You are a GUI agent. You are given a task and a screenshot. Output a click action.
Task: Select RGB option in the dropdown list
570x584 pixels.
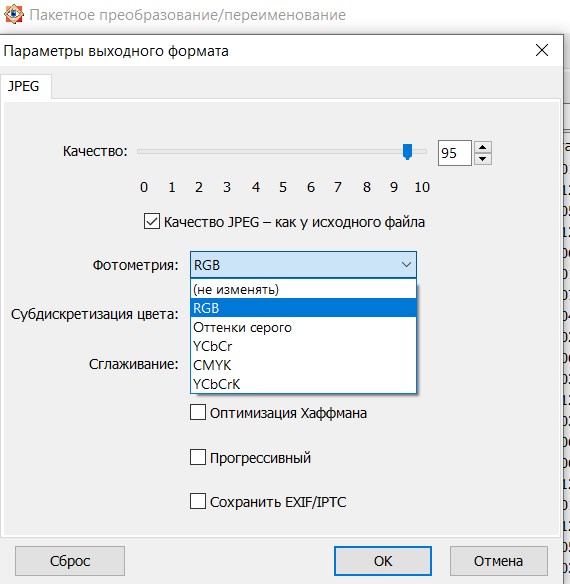click(x=303, y=308)
